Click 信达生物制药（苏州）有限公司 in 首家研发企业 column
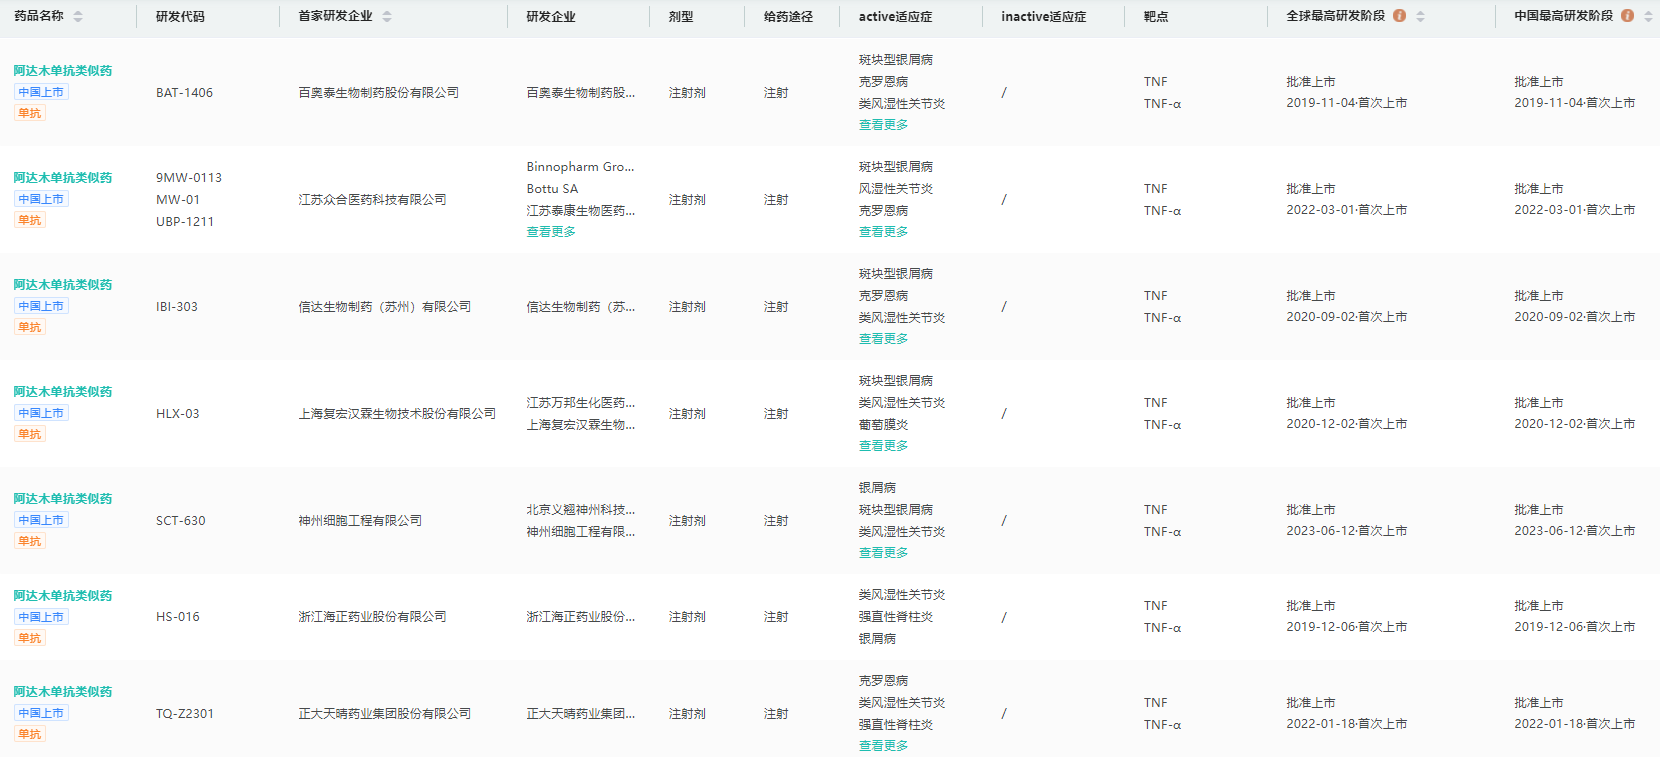The width and height of the screenshot is (1660, 757). point(385,307)
